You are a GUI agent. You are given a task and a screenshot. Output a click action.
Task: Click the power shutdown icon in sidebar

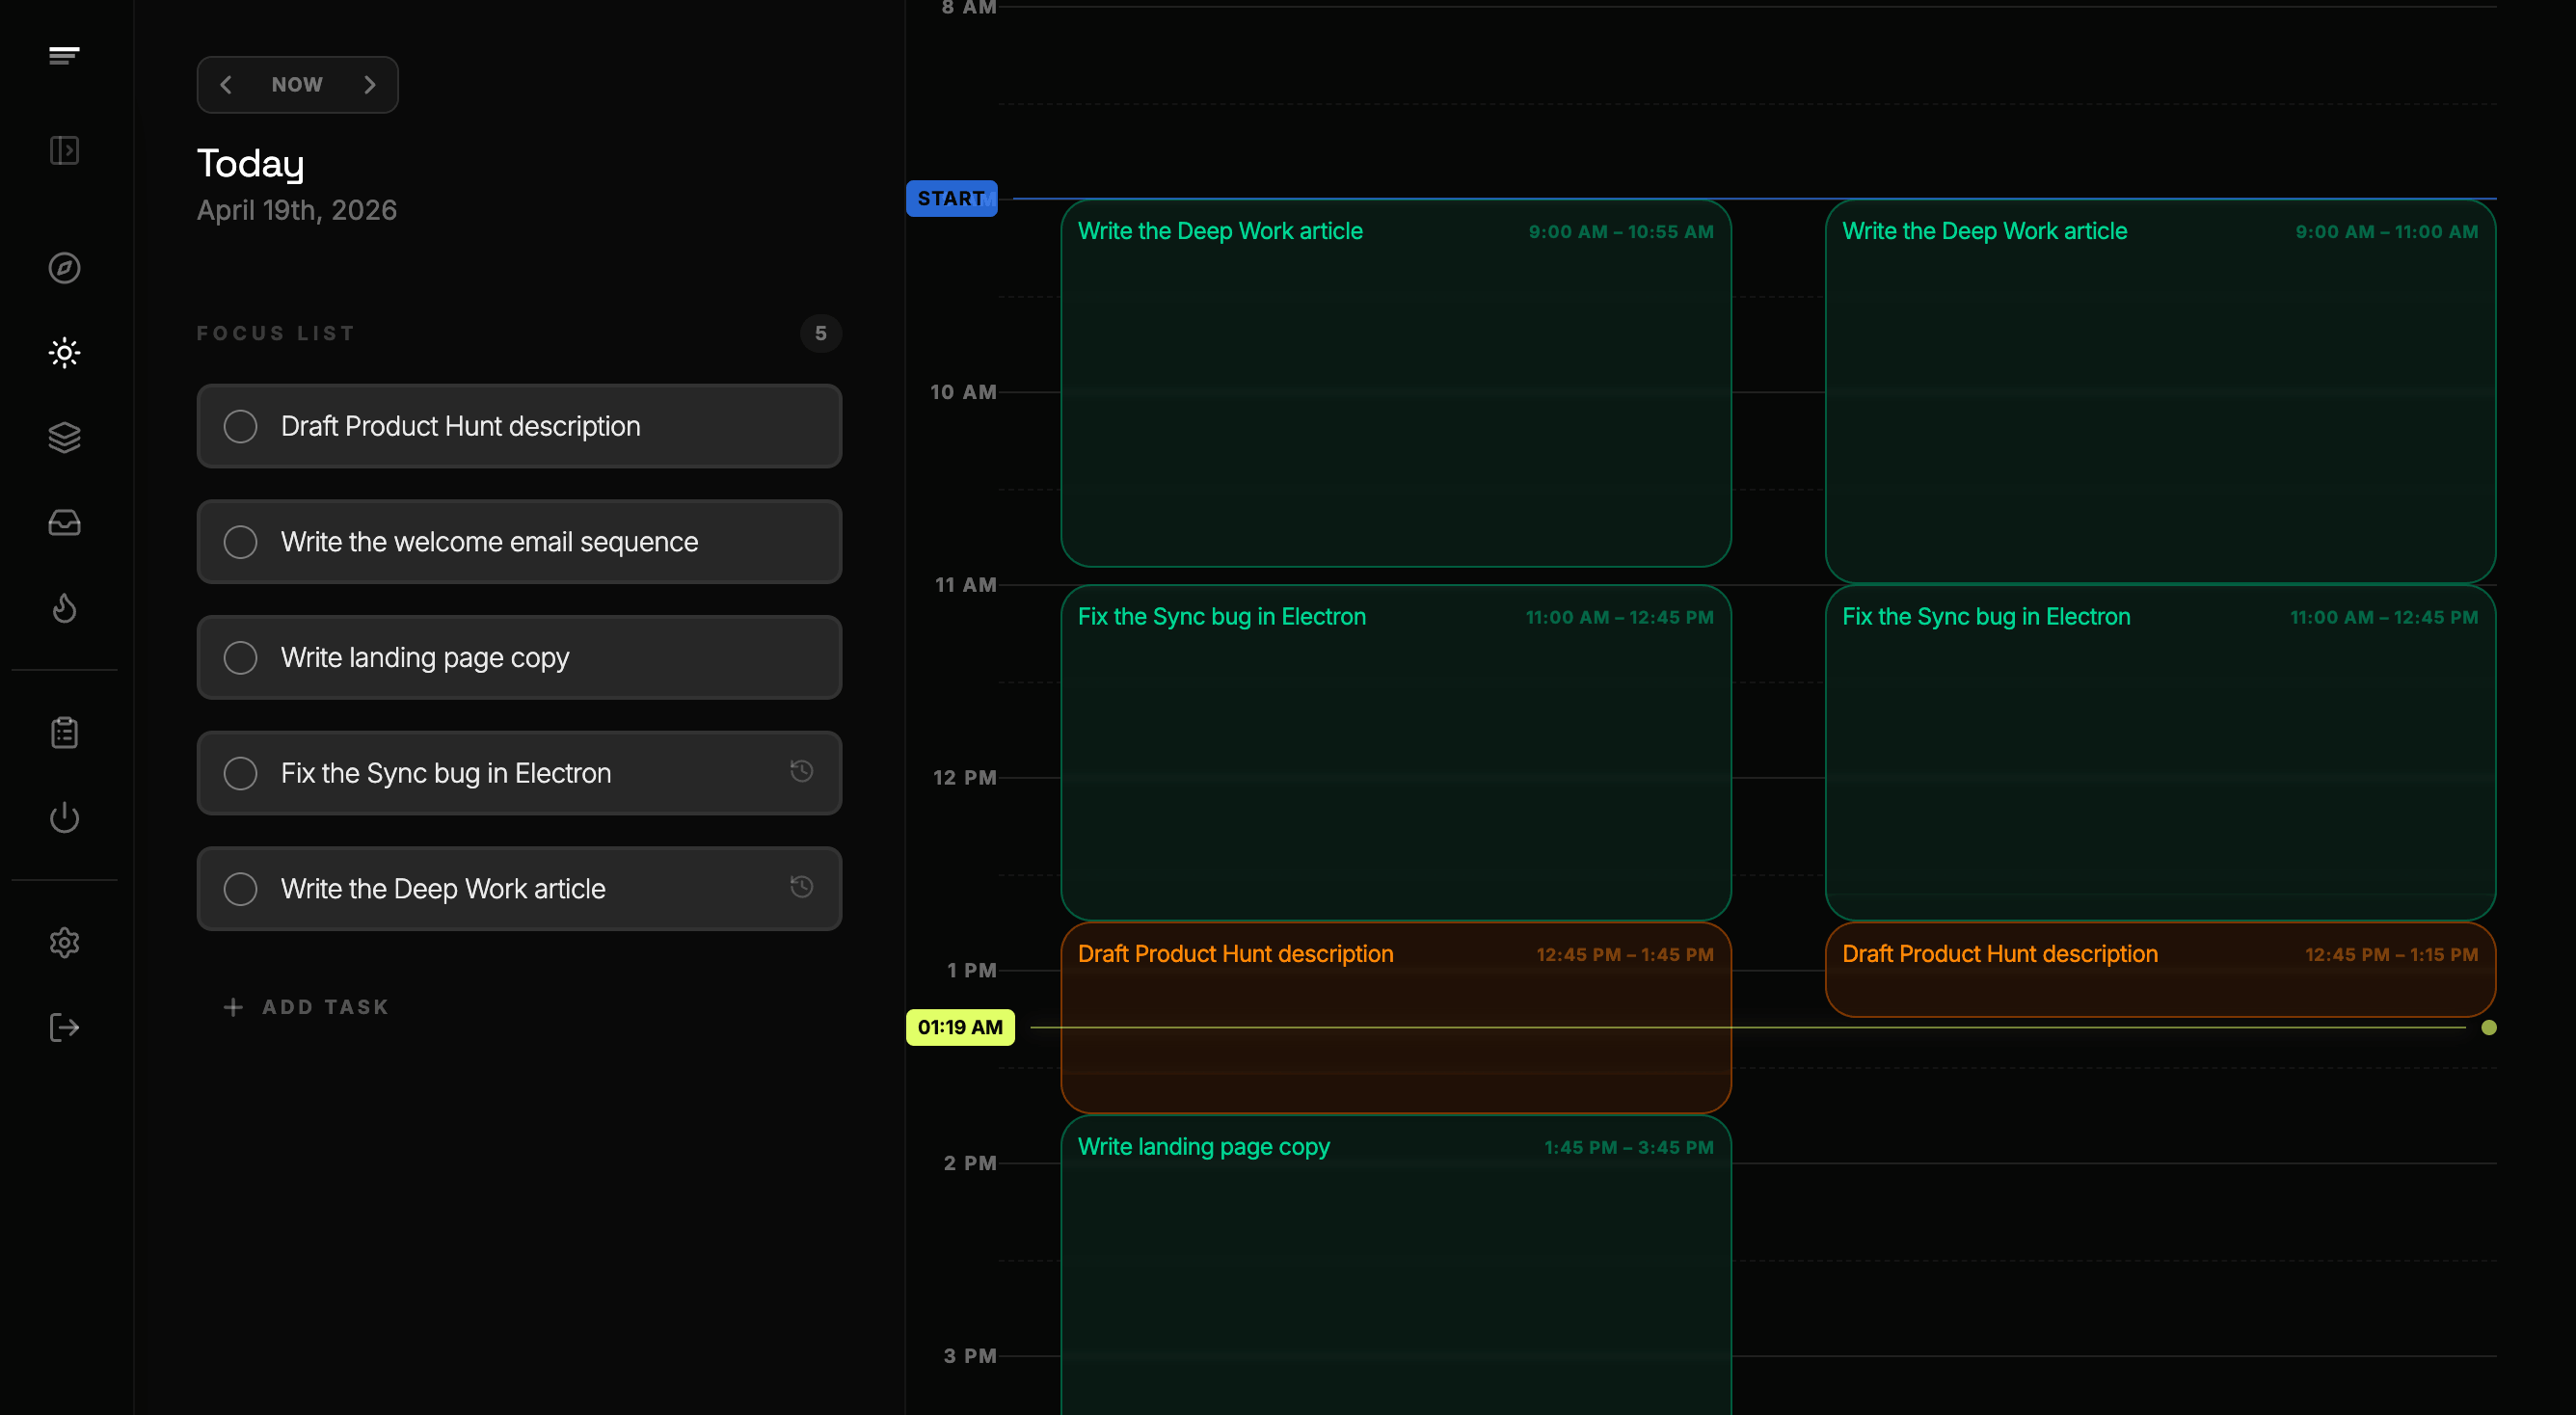coord(63,818)
